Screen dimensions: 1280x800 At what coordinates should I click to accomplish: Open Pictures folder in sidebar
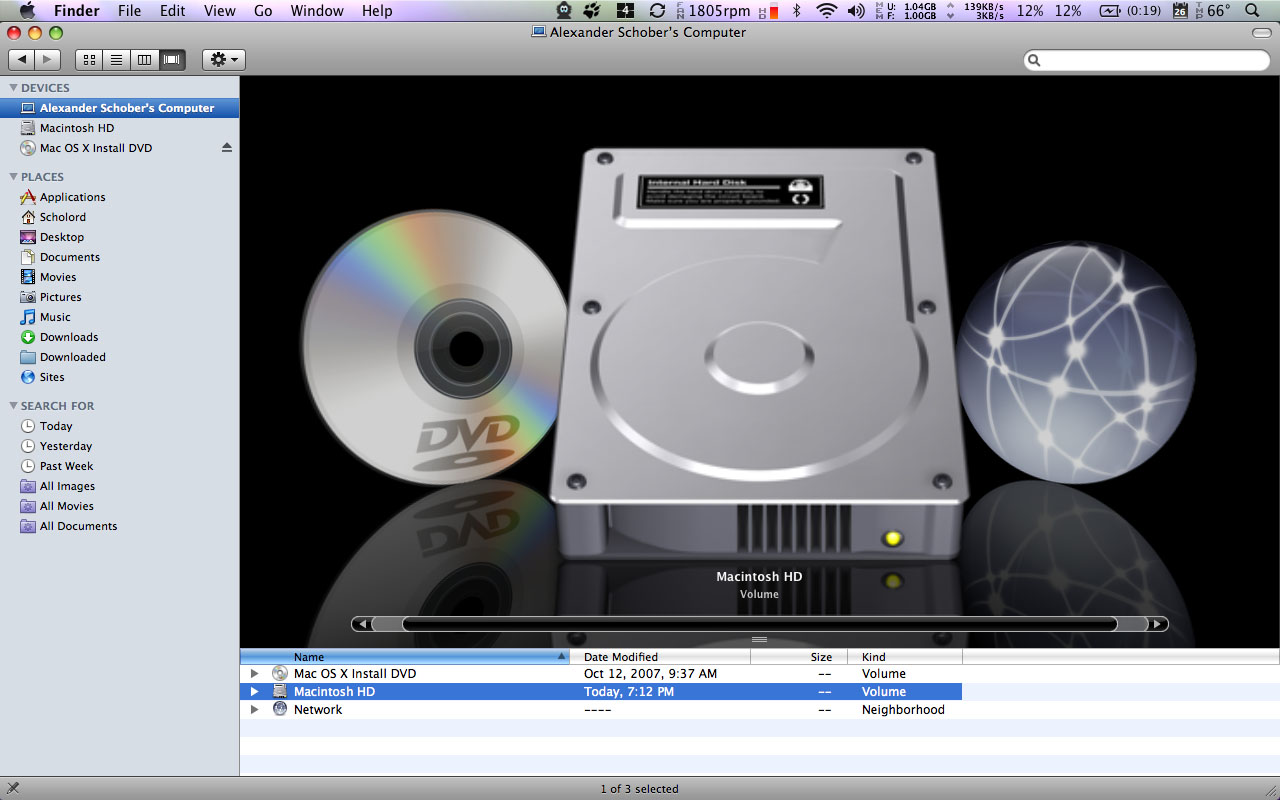coord(119,297)
